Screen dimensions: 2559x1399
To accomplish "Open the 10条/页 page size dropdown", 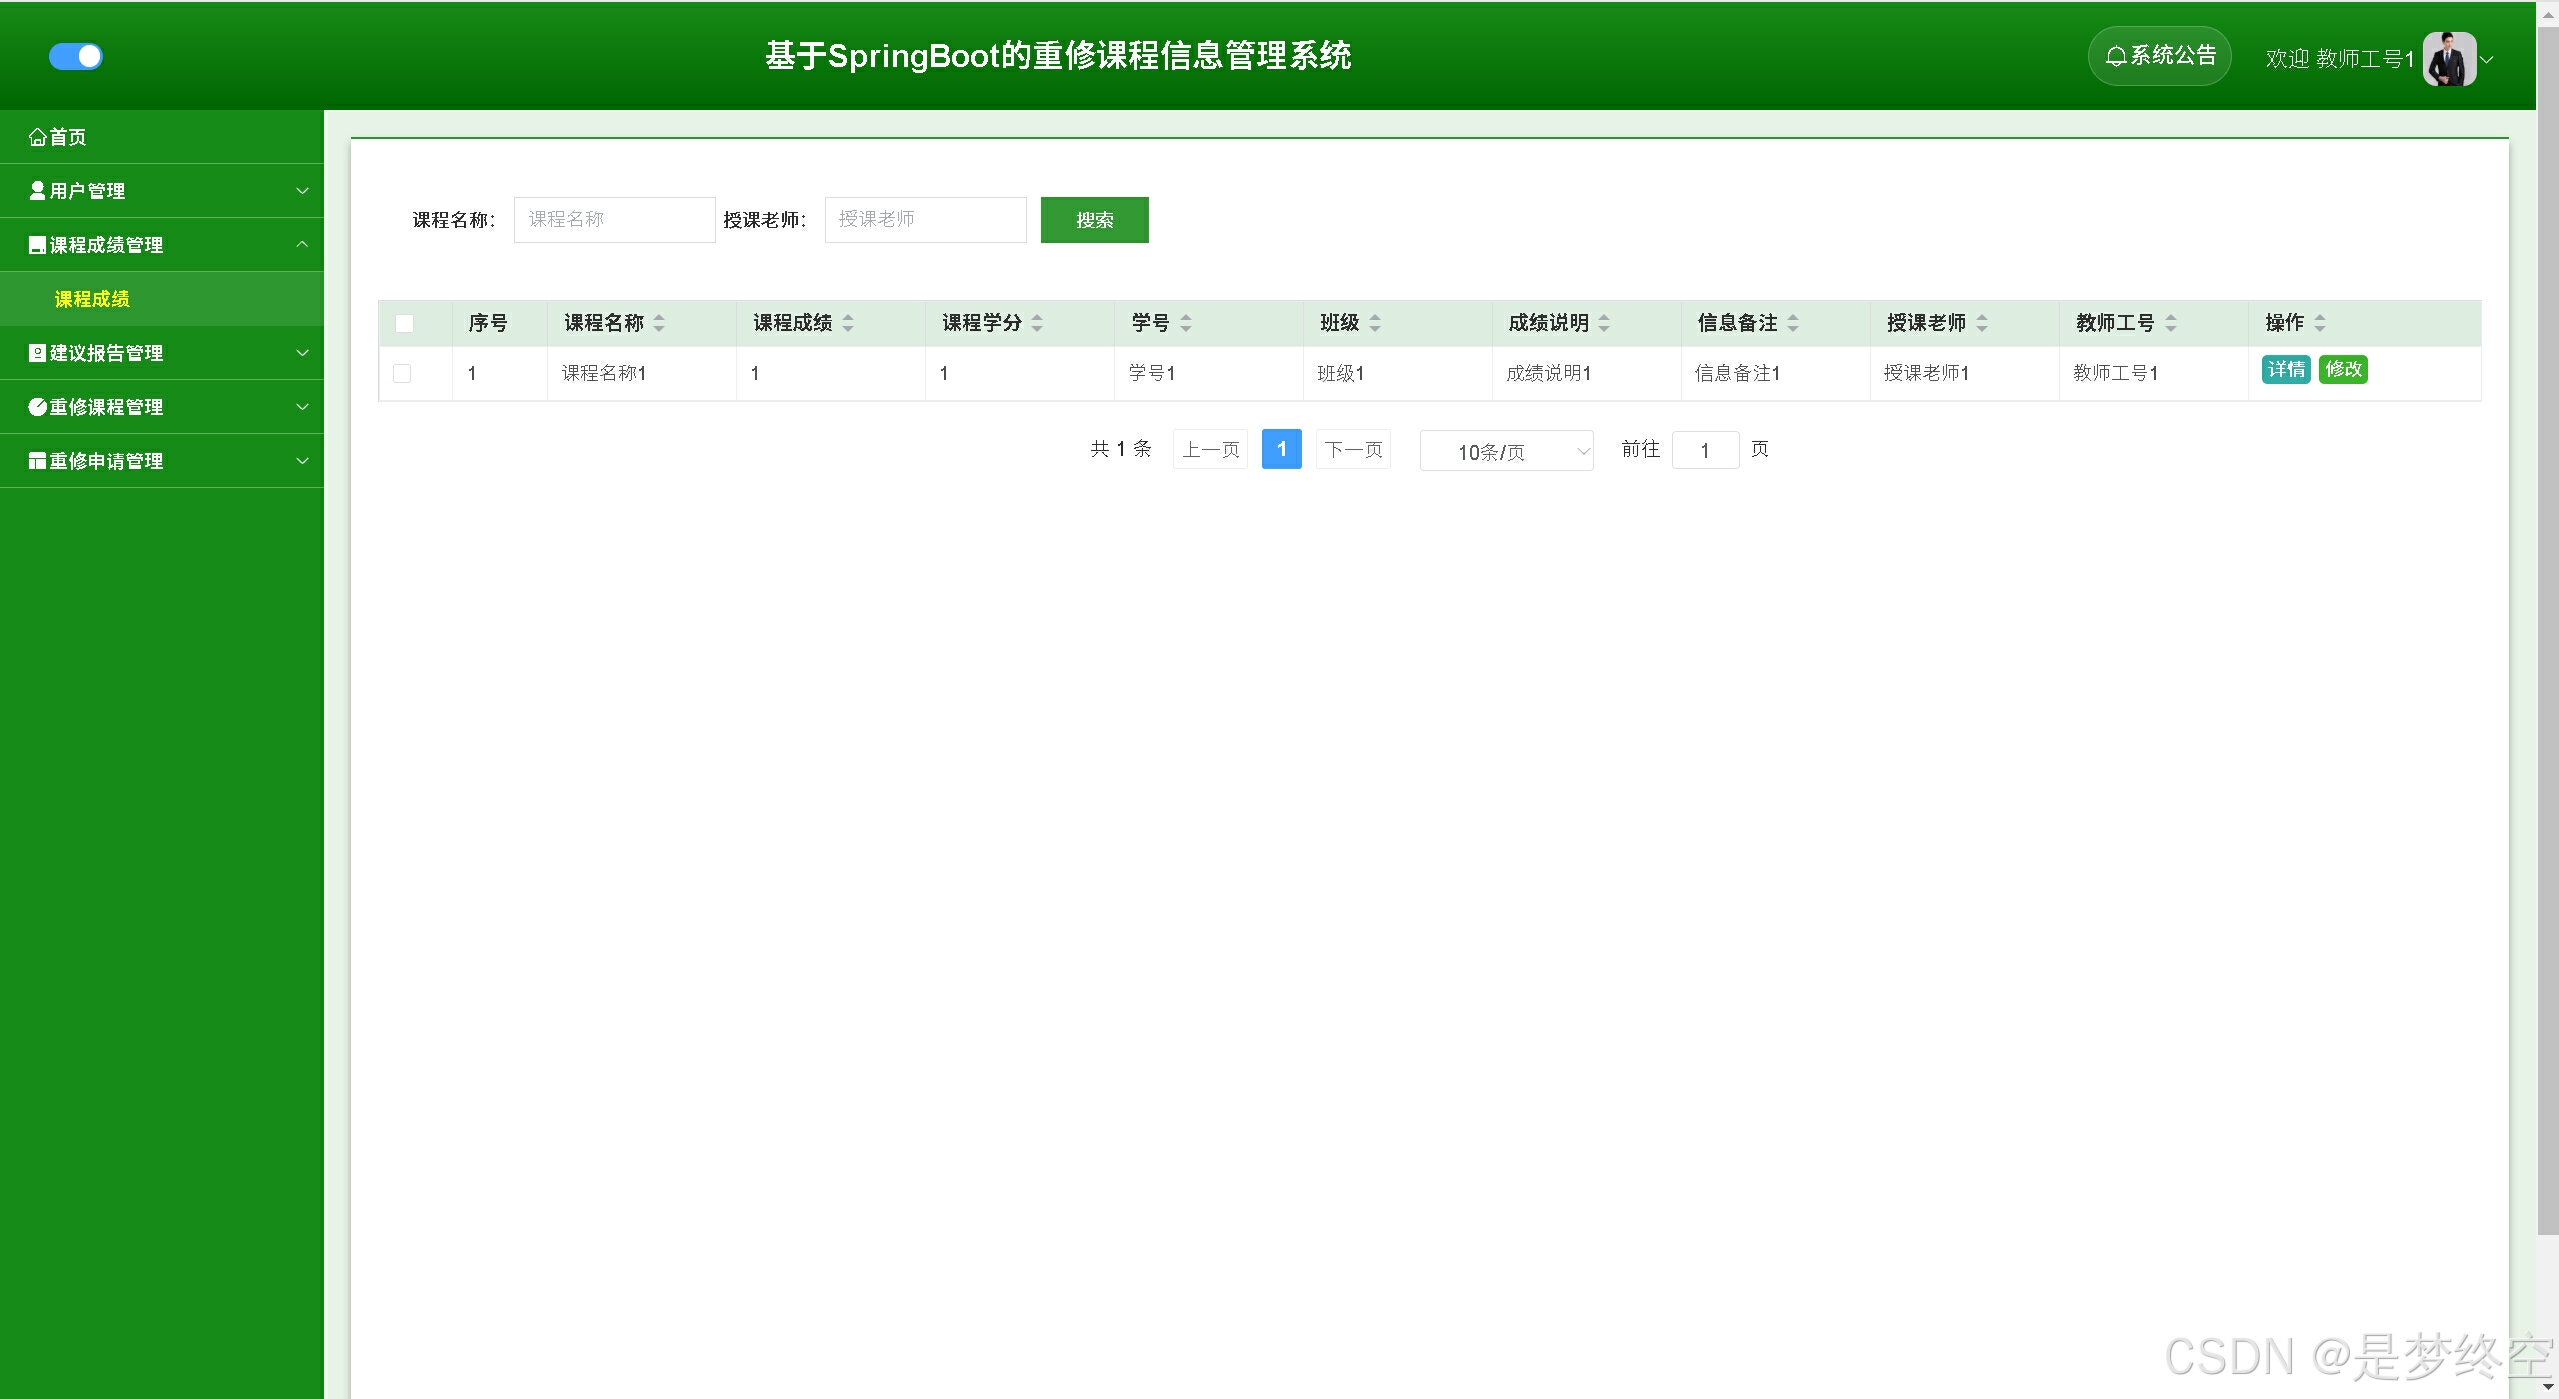I will (1506, 451).
